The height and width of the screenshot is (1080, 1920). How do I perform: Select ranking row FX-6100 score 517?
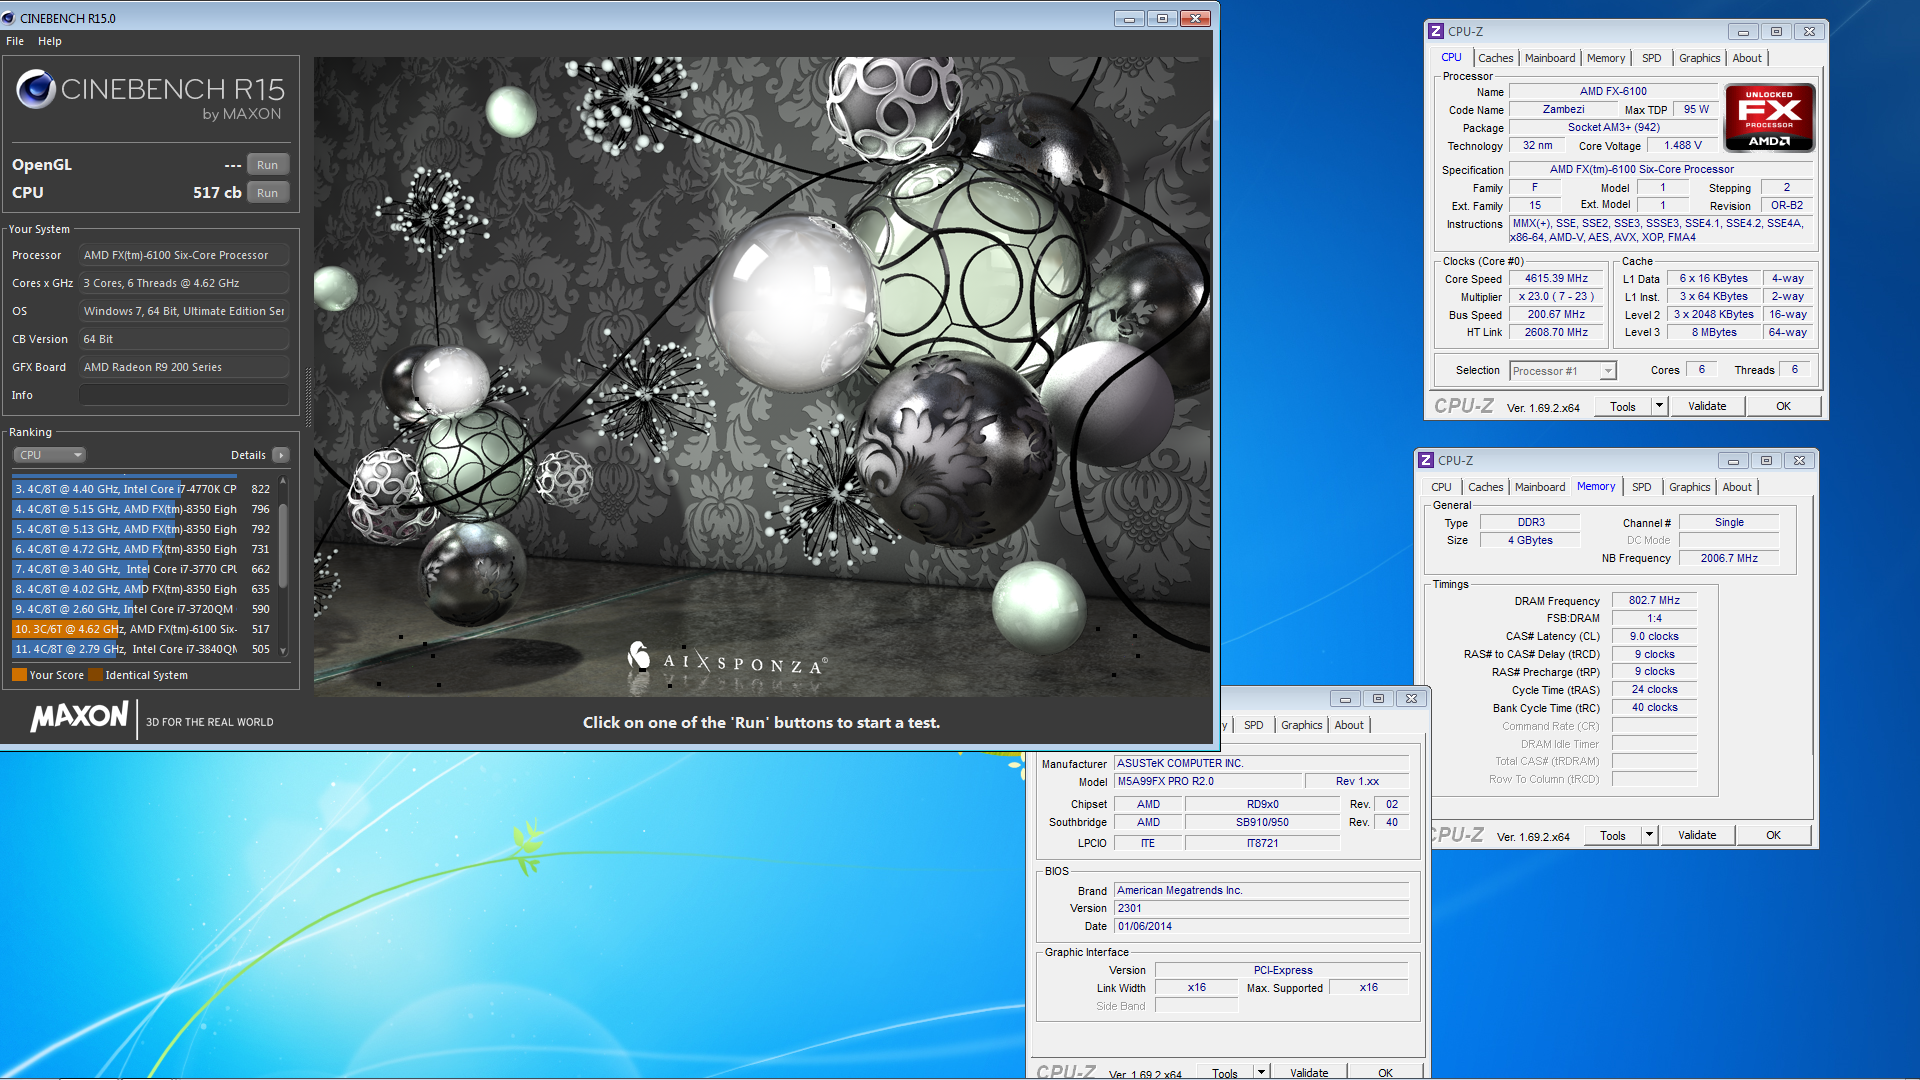tap(143, 629)
